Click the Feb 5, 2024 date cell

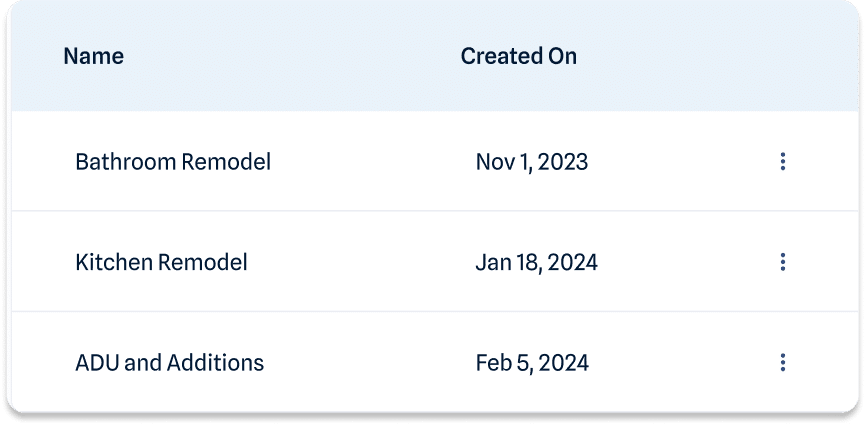(x=532, y=363)
